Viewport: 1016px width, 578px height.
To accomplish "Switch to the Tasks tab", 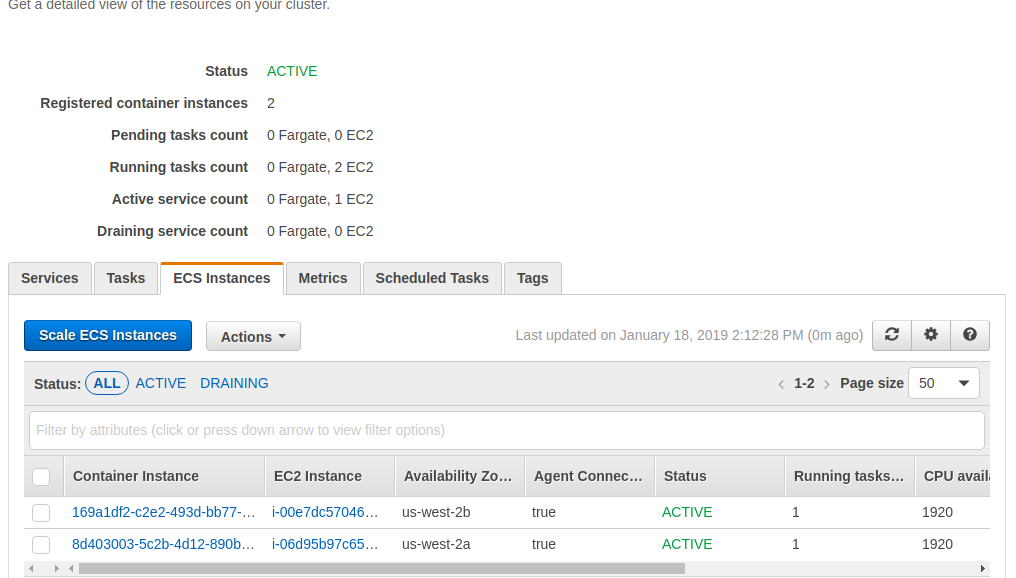I will 126,279.
